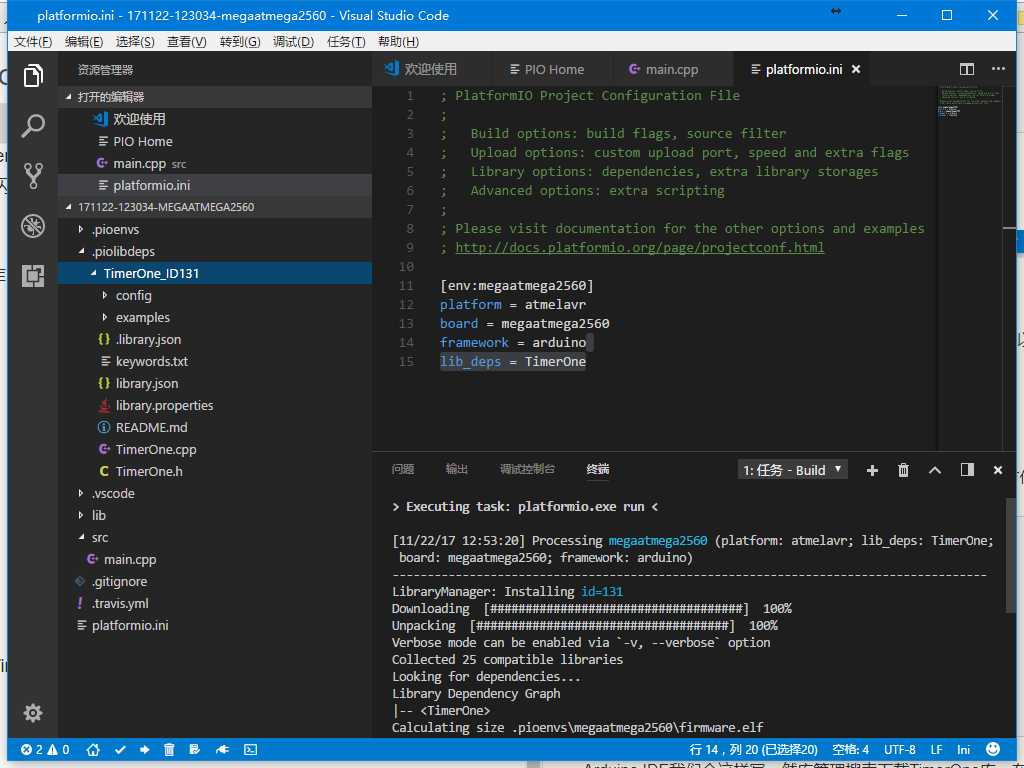The height and width of the screenshot is (768, 1024).
Task: Close the platformio.ini editor tab
Action: [856, 69]
